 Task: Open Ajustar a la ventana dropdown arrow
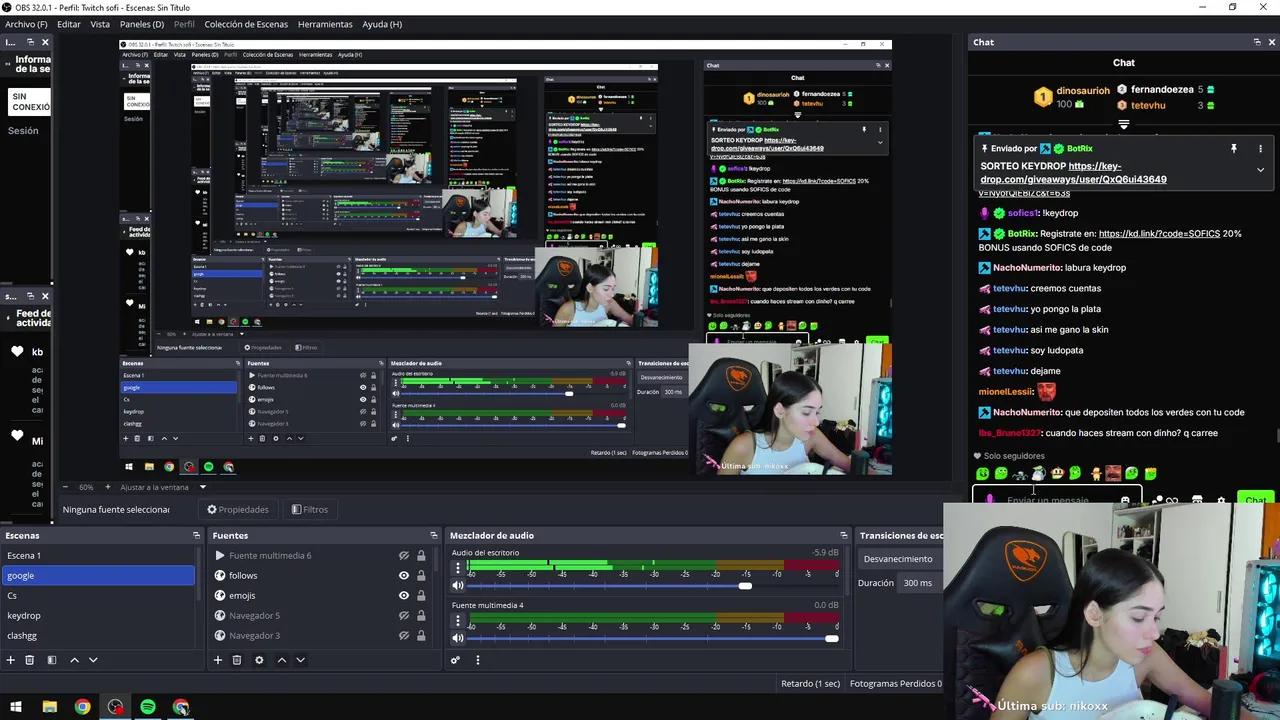pos(202,487)
